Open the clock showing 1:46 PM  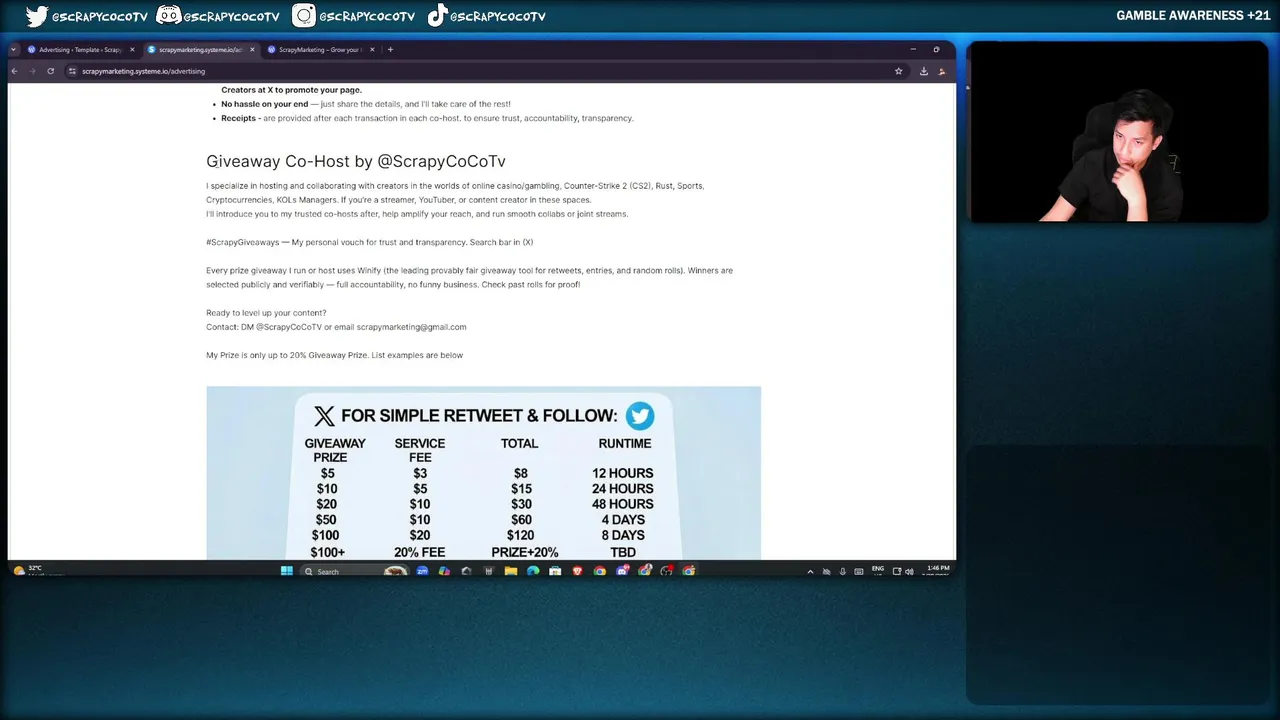pyautogui.click(x=936, y=571)
